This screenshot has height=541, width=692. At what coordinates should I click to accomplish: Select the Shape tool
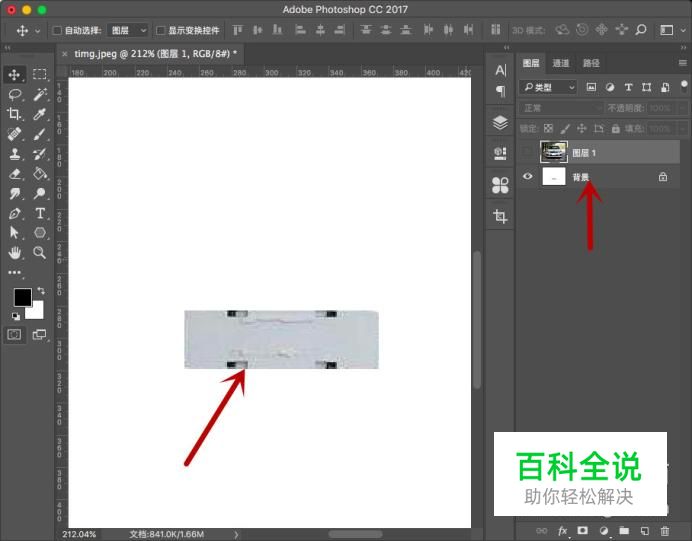click(x=40, y=233)
